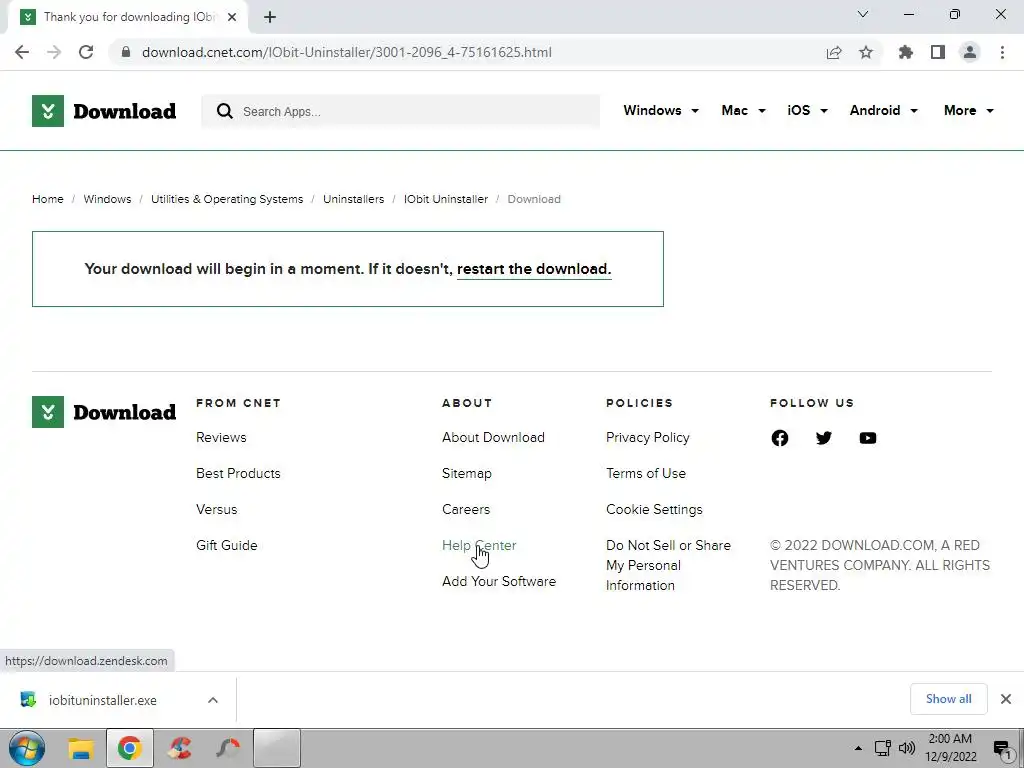The width and height of the screenshot is (1024, 768).
Task: Open the Terms of Use link
Action: coord(646,473)
